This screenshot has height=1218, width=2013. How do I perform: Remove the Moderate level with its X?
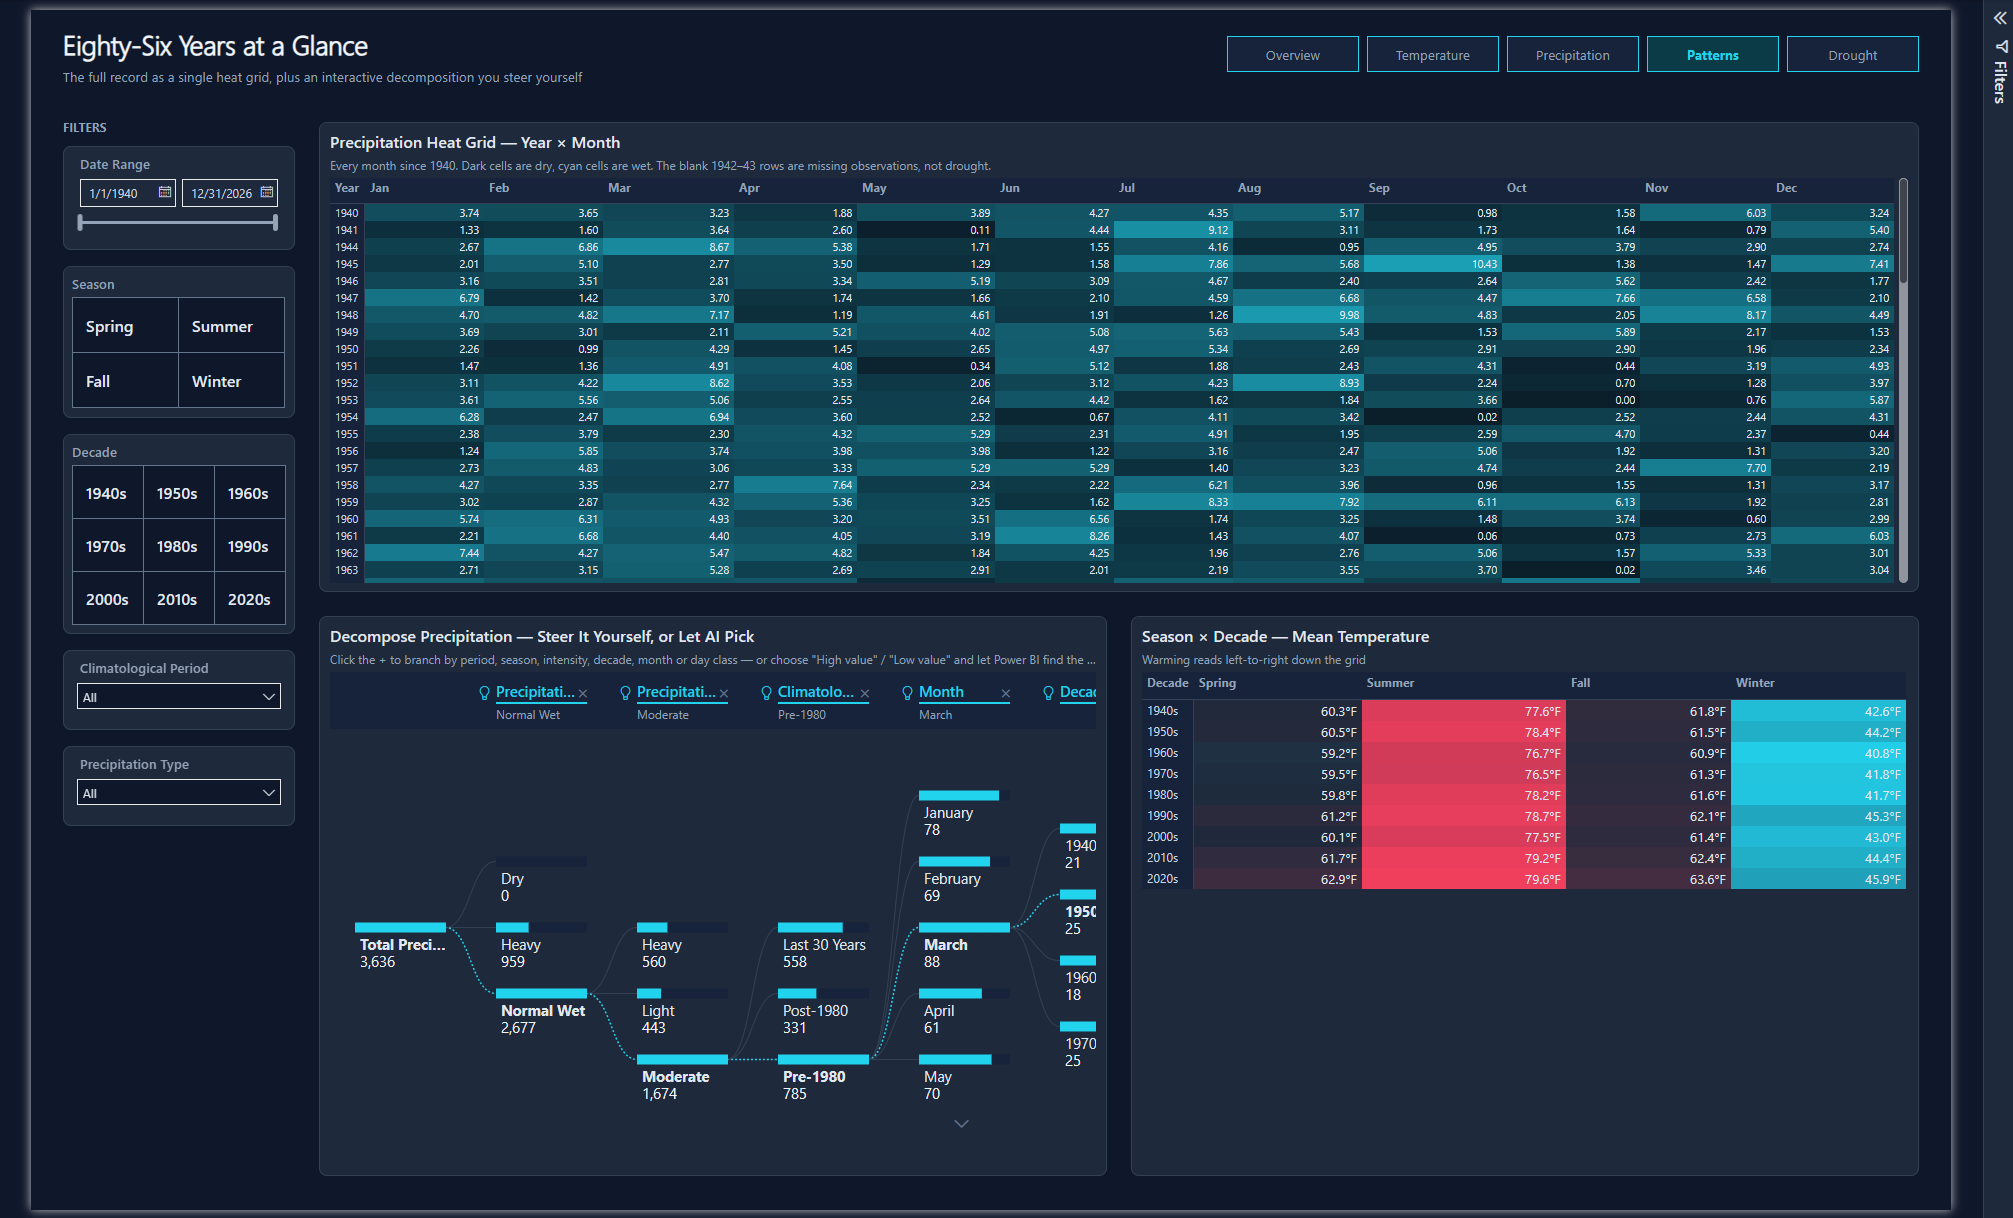click(x=724, y=693)
